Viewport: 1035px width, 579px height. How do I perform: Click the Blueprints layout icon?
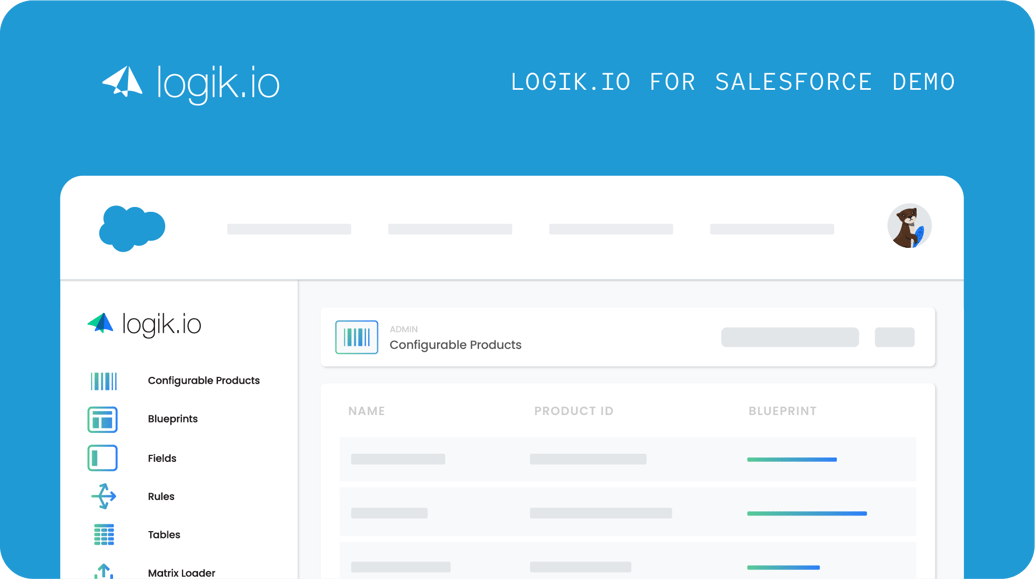coord(102,419)
